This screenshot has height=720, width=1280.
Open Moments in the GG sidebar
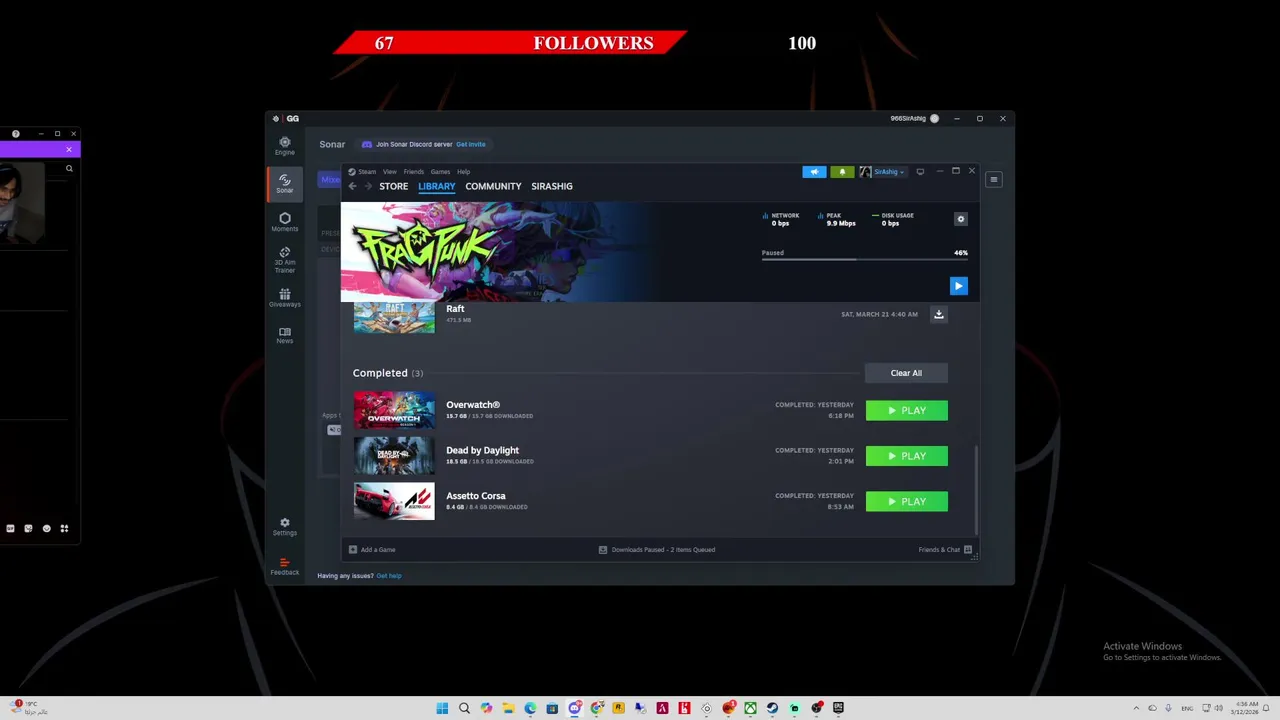click(285, 222)
